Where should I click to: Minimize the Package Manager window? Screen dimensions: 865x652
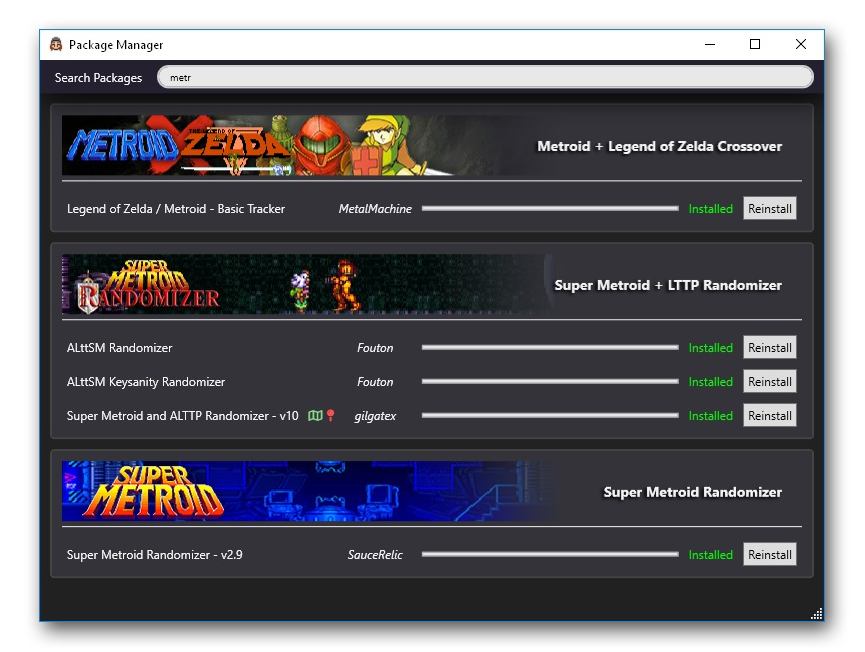[x=710, y=44]
